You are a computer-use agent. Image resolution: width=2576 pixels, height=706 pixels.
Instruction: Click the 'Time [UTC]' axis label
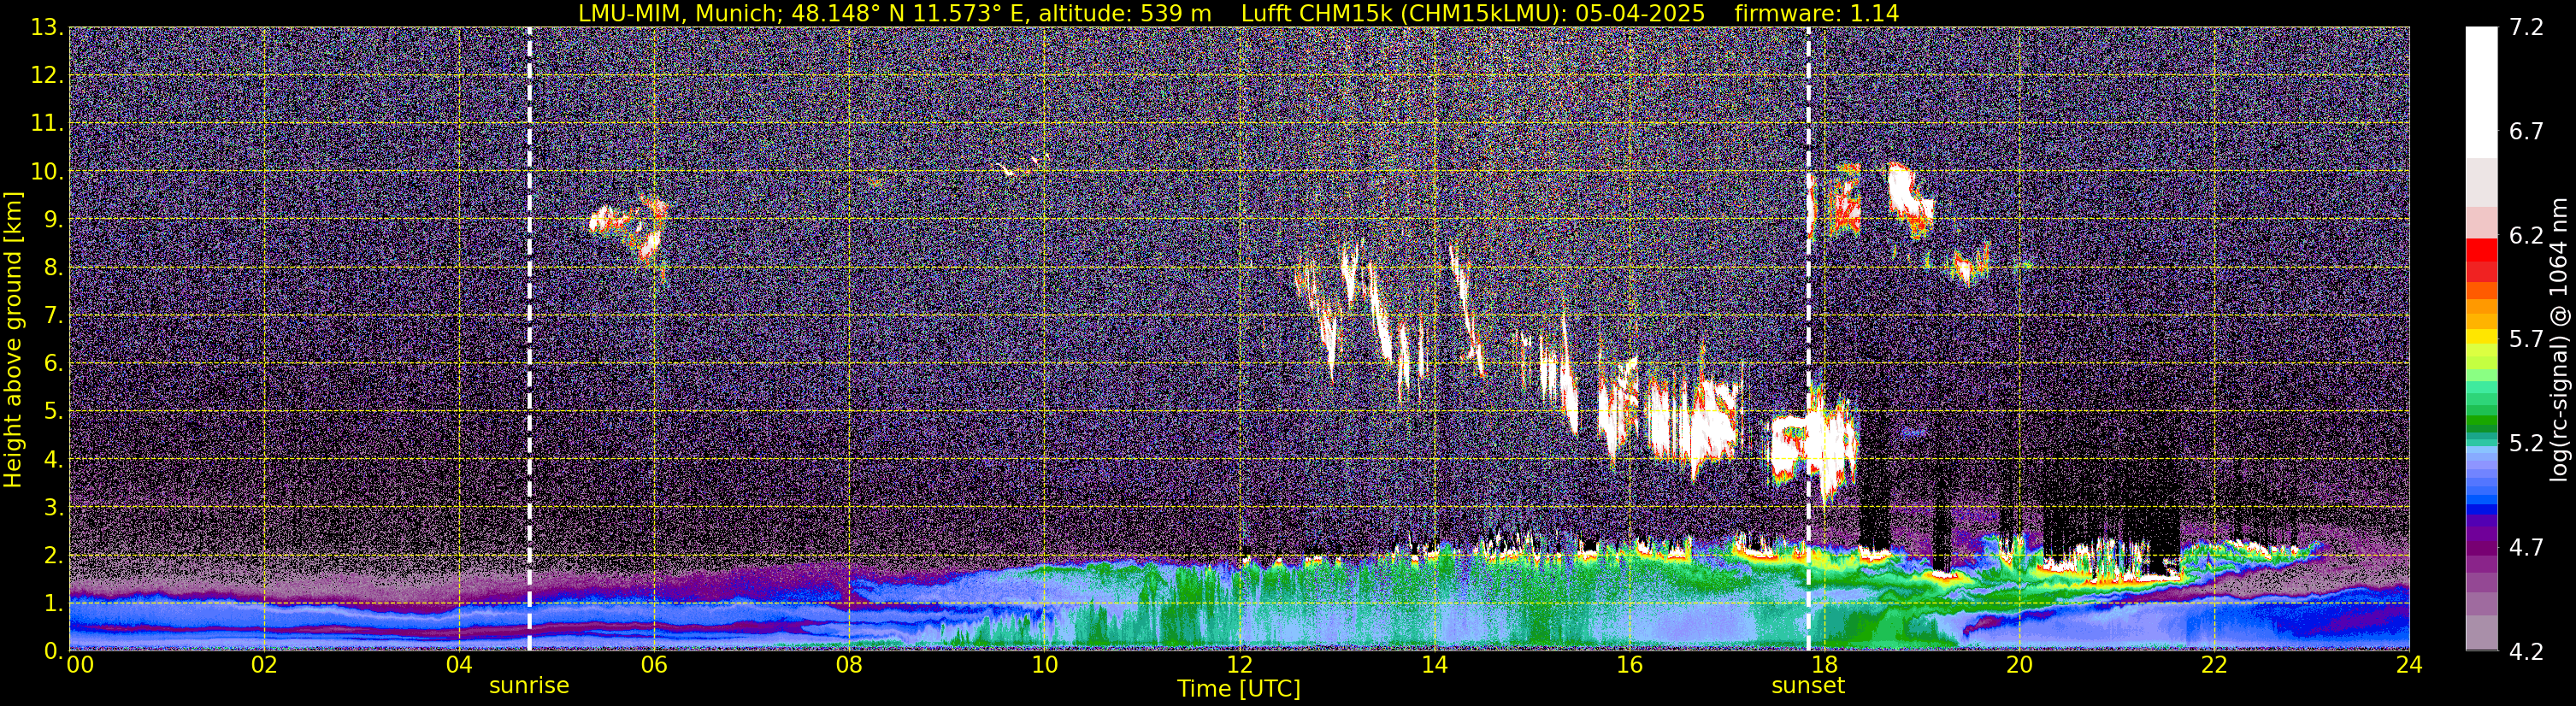coord(1239,688)
